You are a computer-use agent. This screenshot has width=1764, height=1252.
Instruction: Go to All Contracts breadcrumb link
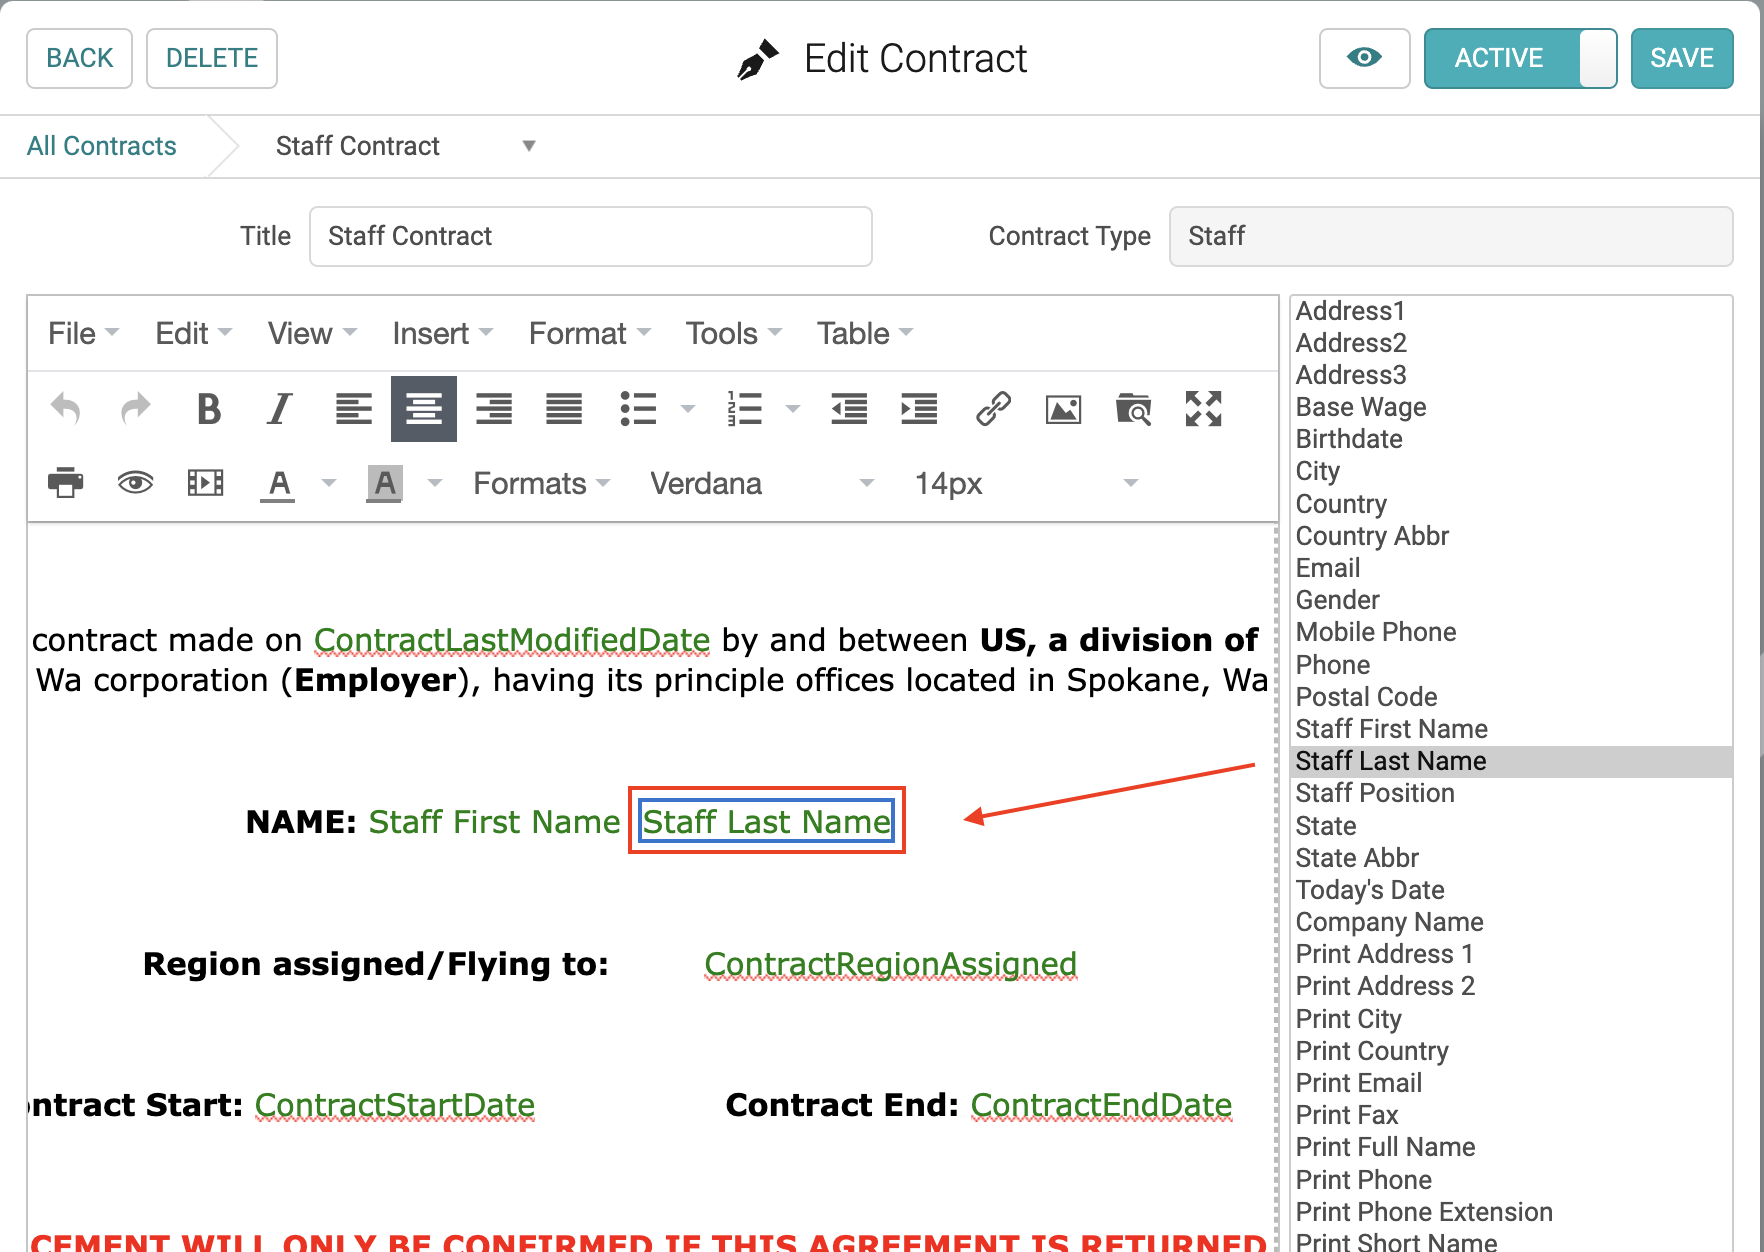(102, 146)
